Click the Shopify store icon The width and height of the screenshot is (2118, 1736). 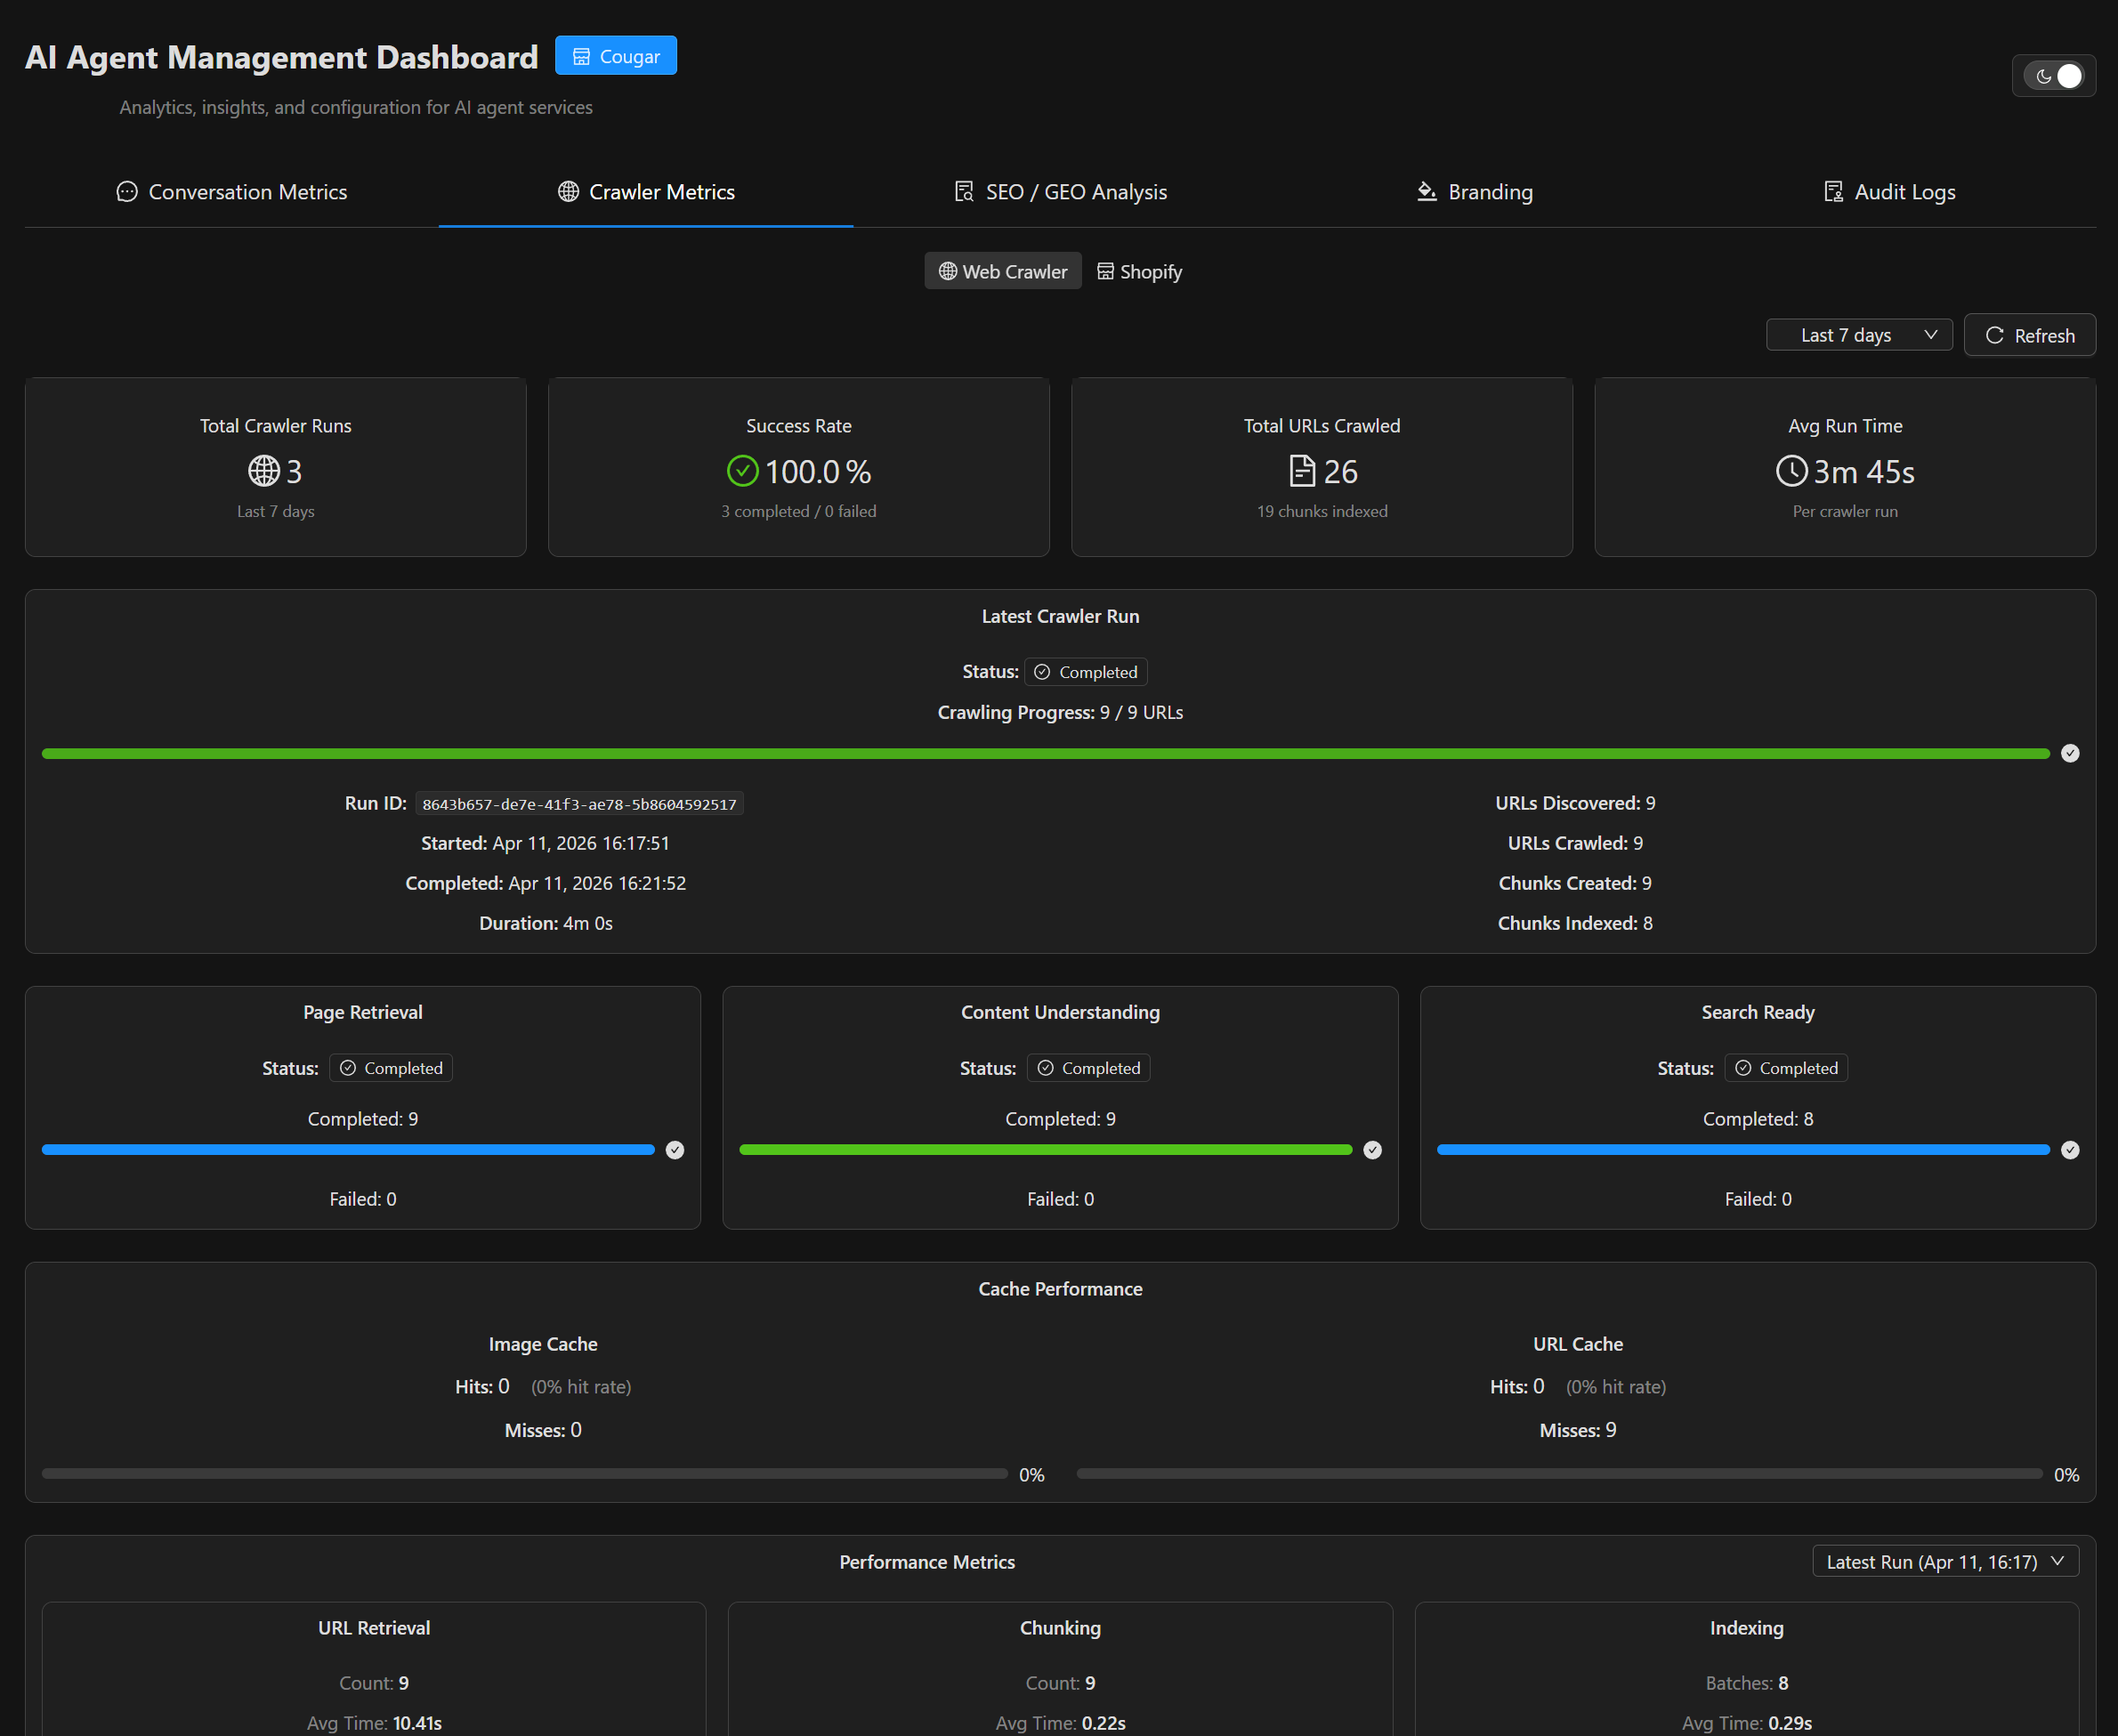tap(1105, 271)
